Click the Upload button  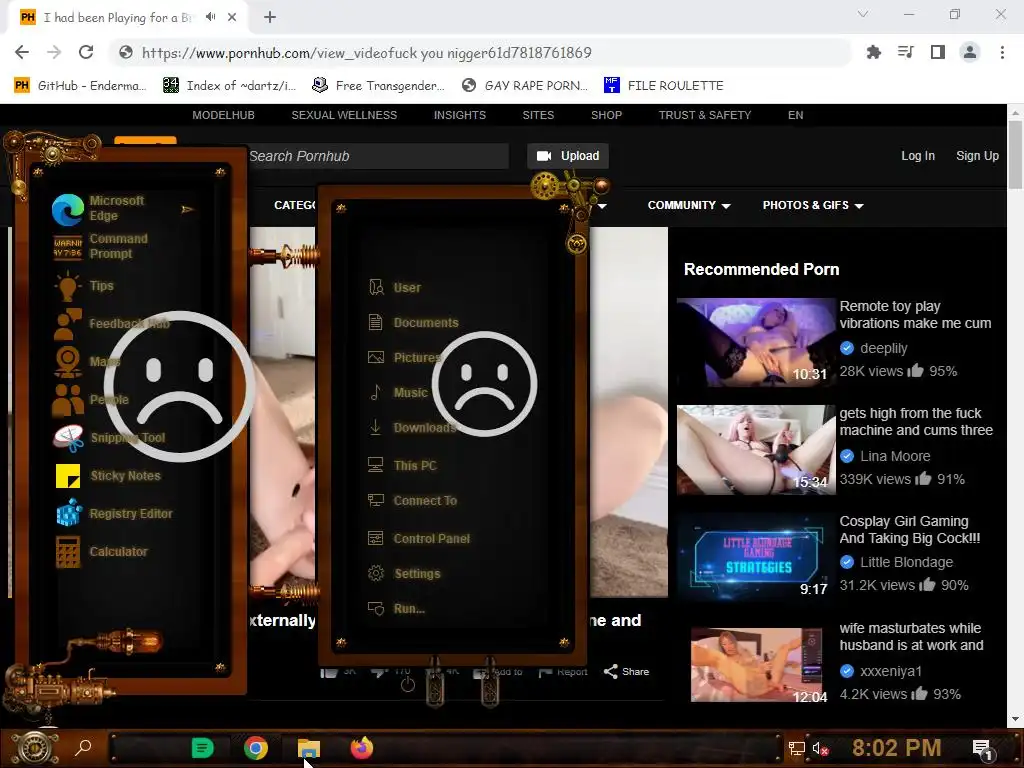(568, 156)
